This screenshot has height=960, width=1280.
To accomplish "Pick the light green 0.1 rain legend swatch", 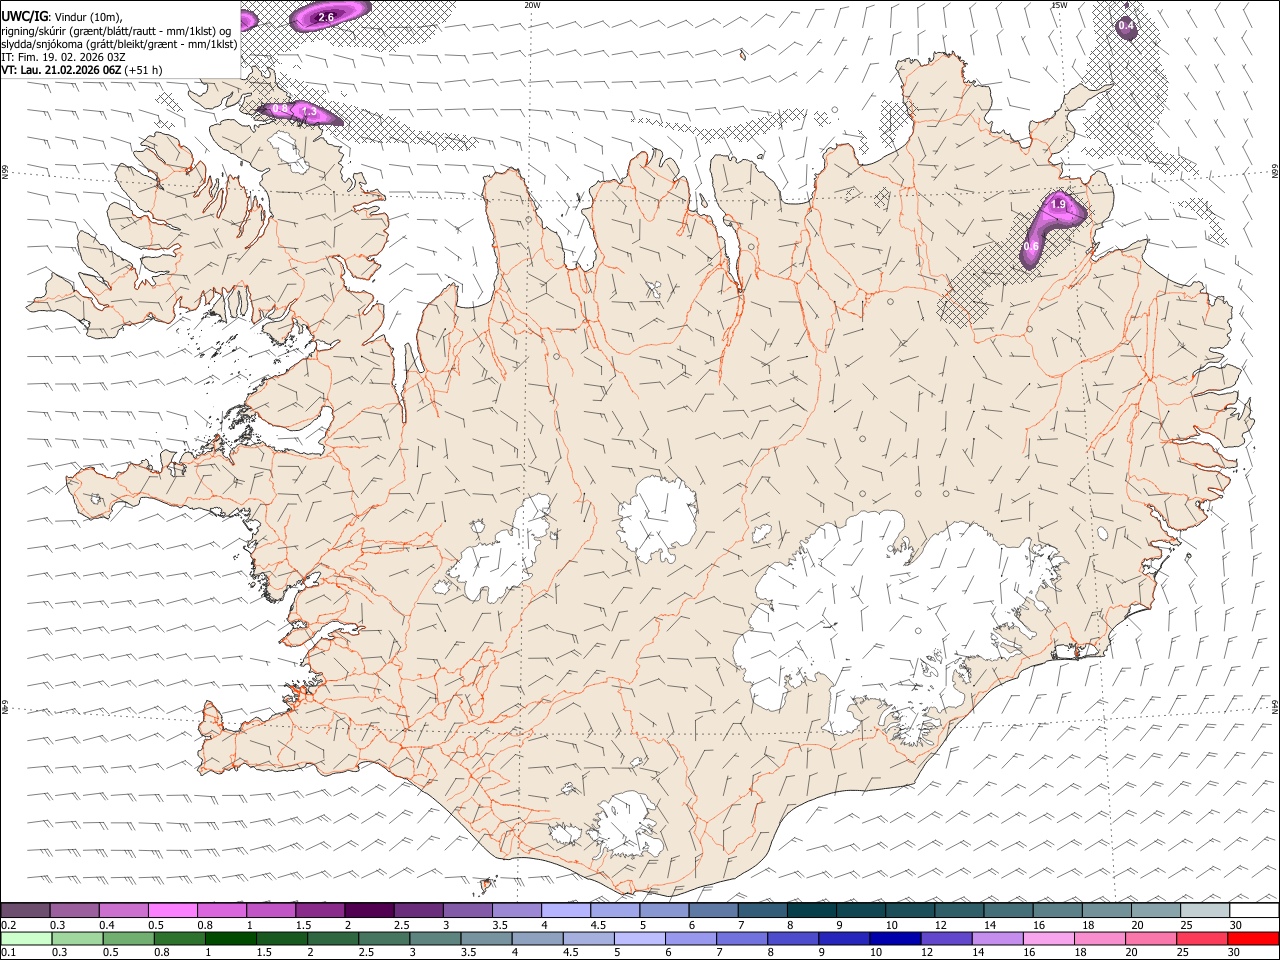I will (25, 939).
